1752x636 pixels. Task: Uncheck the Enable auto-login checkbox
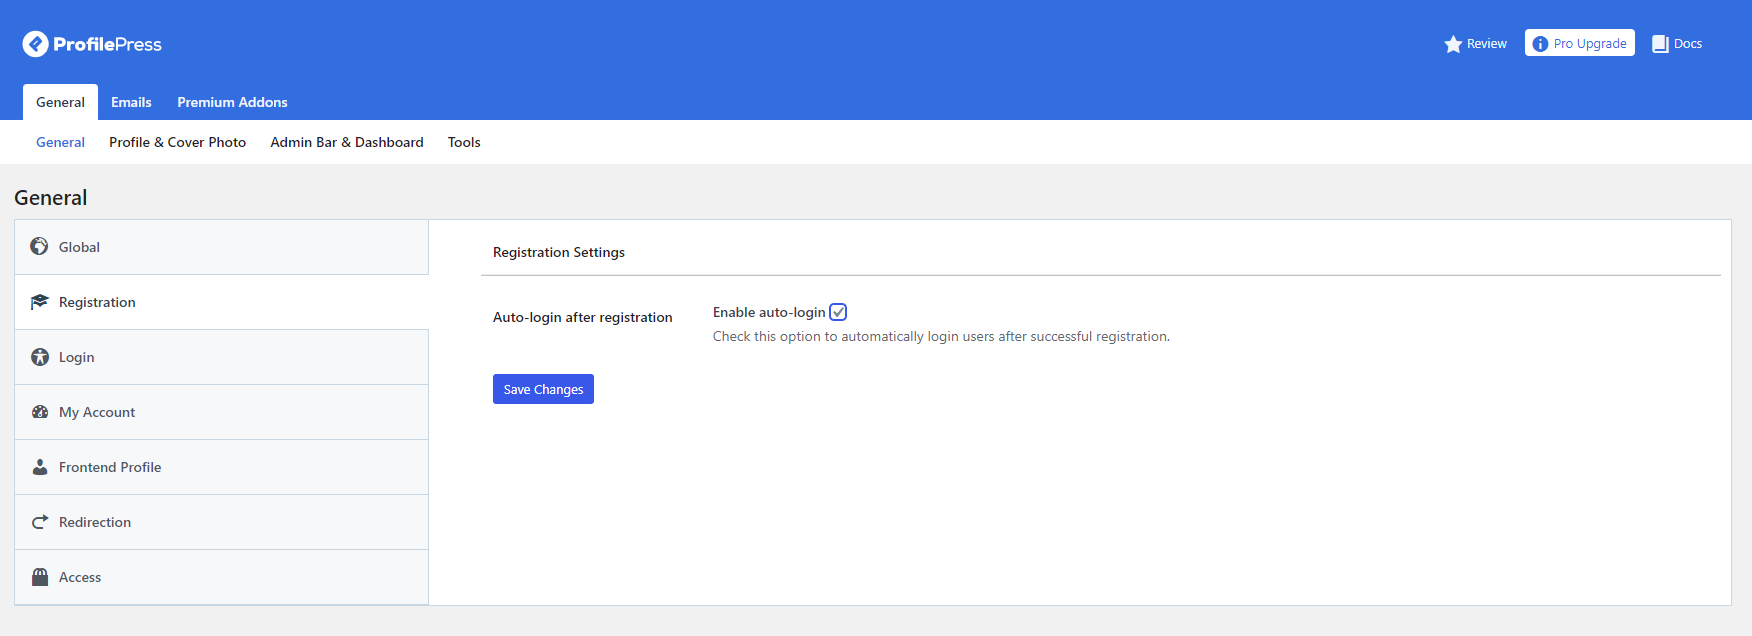(x=838, y=312)
